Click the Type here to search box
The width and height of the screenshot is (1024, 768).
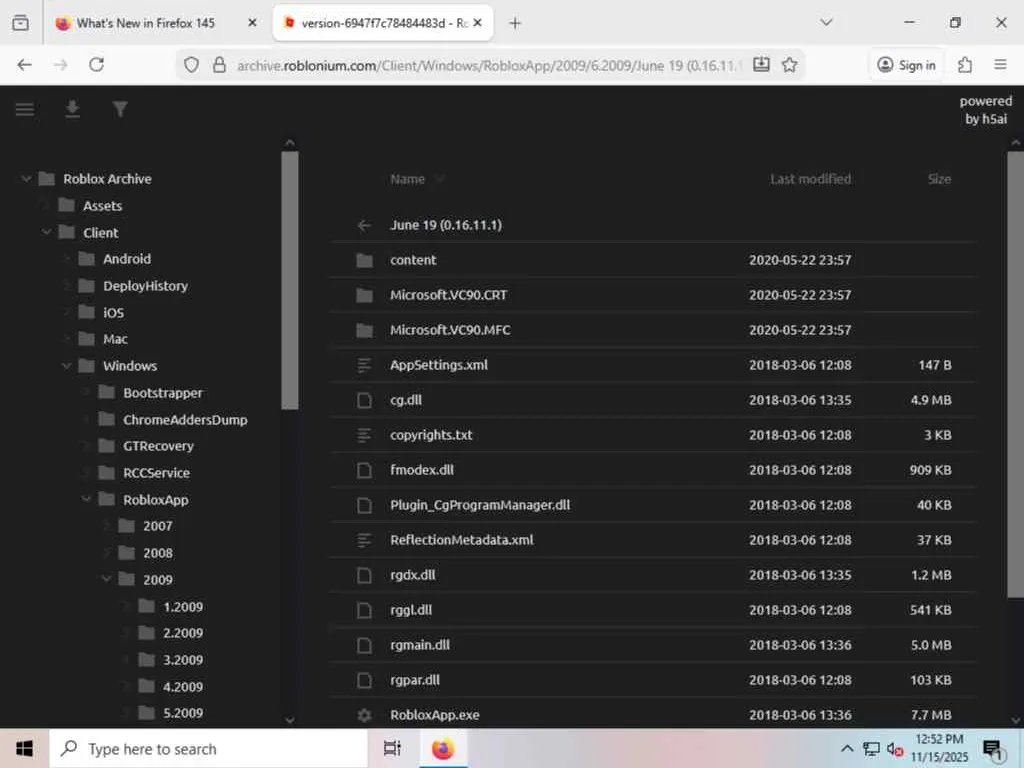point(209,748)
